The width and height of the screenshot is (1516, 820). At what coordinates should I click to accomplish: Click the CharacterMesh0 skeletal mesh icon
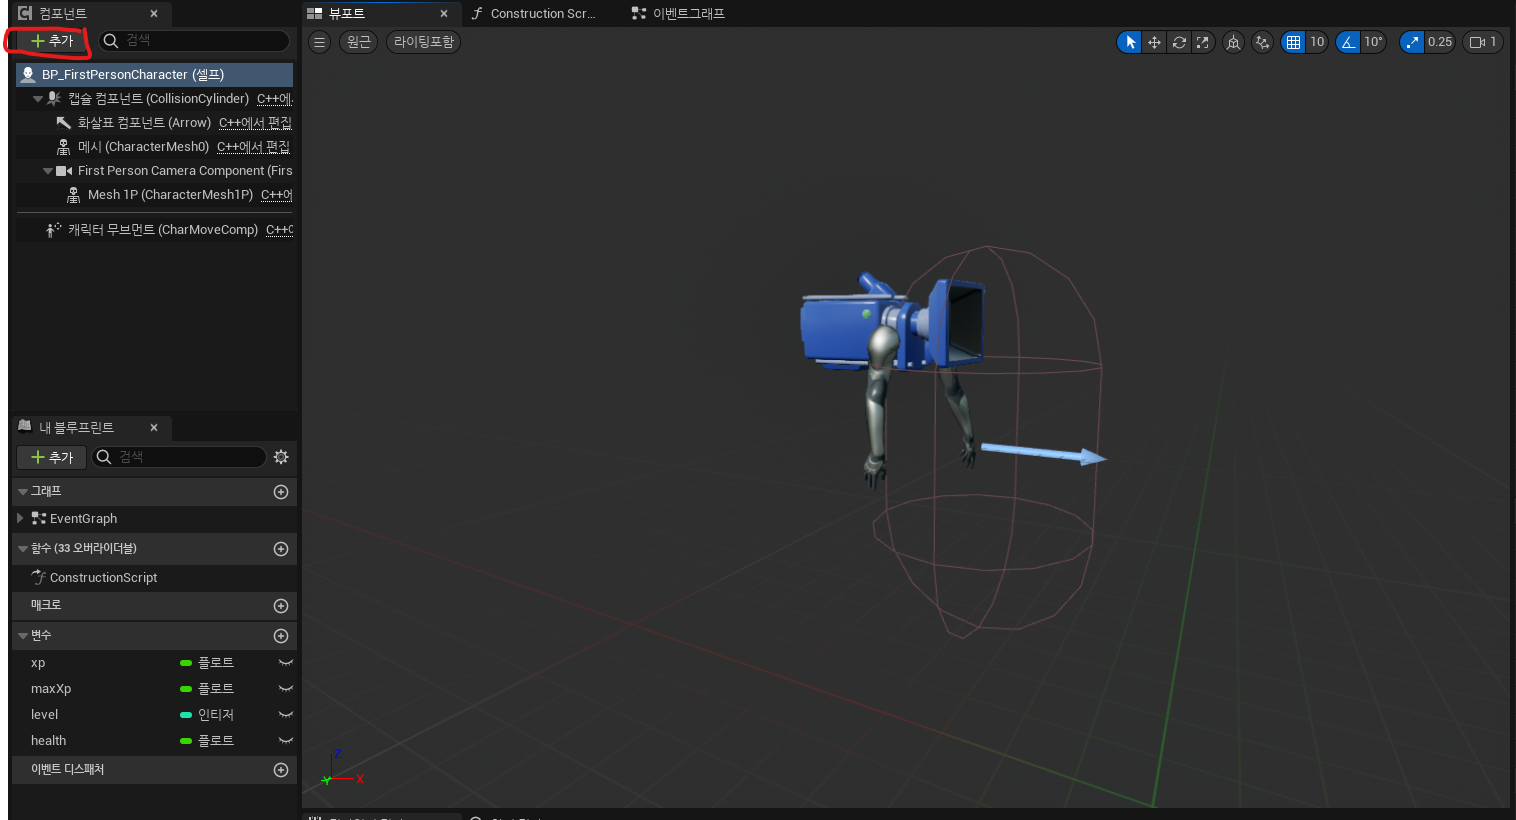coord(64,147)
